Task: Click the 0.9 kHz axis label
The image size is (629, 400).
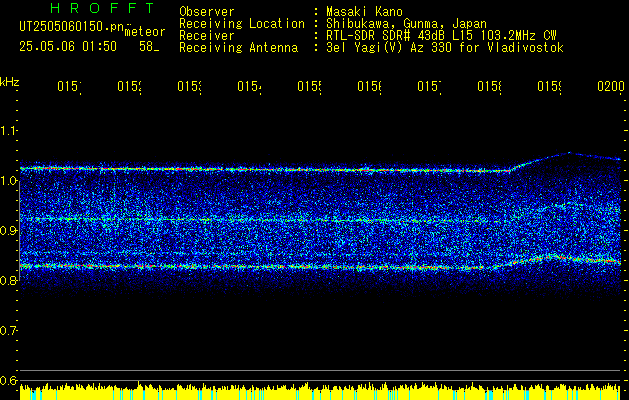Action: [9, 231]
